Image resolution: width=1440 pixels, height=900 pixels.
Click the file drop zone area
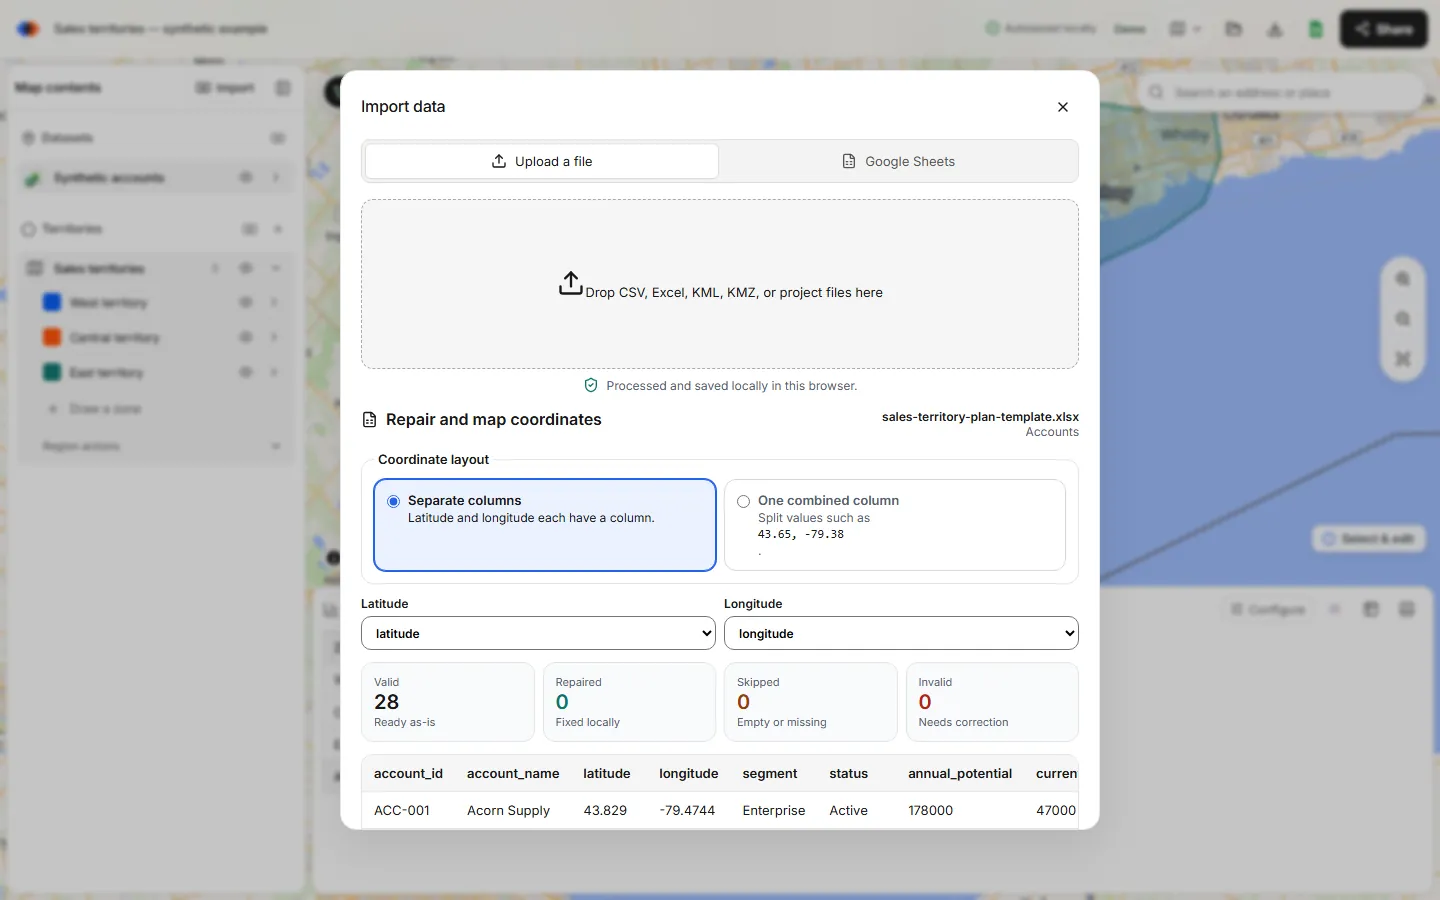[x=720, y=284]
